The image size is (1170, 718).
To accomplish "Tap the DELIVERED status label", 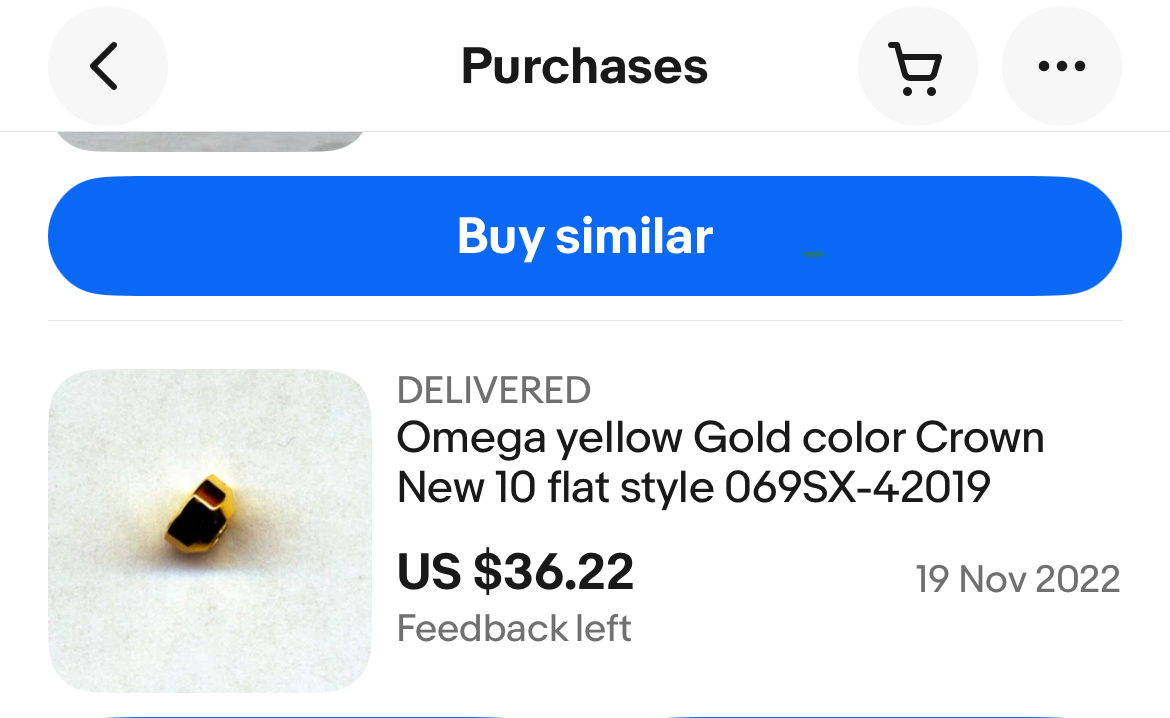I will pyautogui.click(x=494, y=390).
